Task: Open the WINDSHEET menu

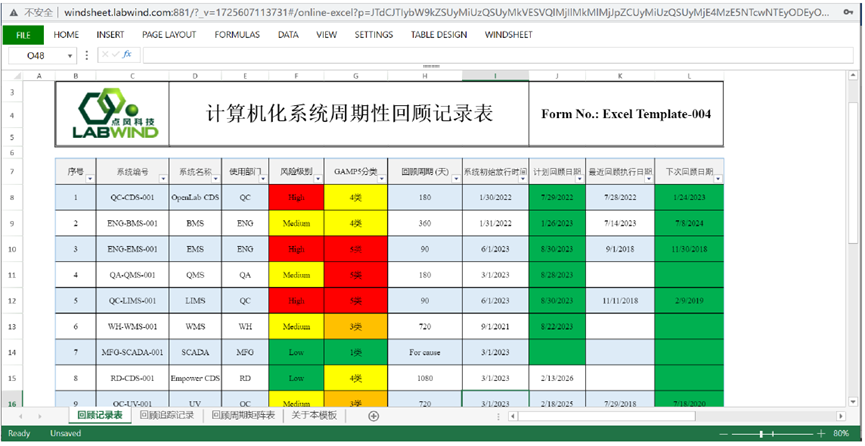Action: coord(508,34)
